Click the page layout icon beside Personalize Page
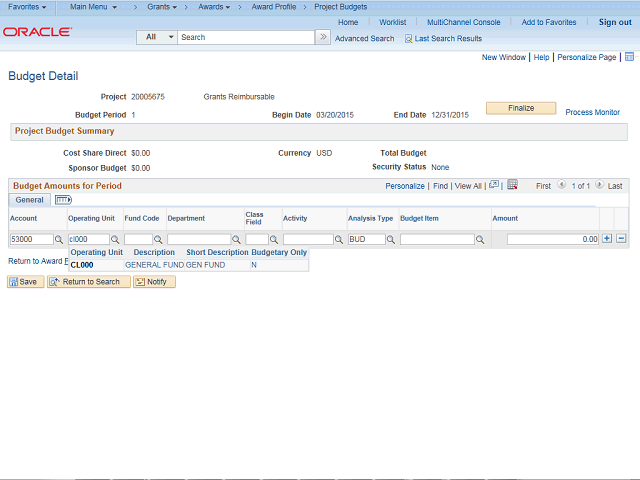The image size is (640, 480). [x=629, y=57]
